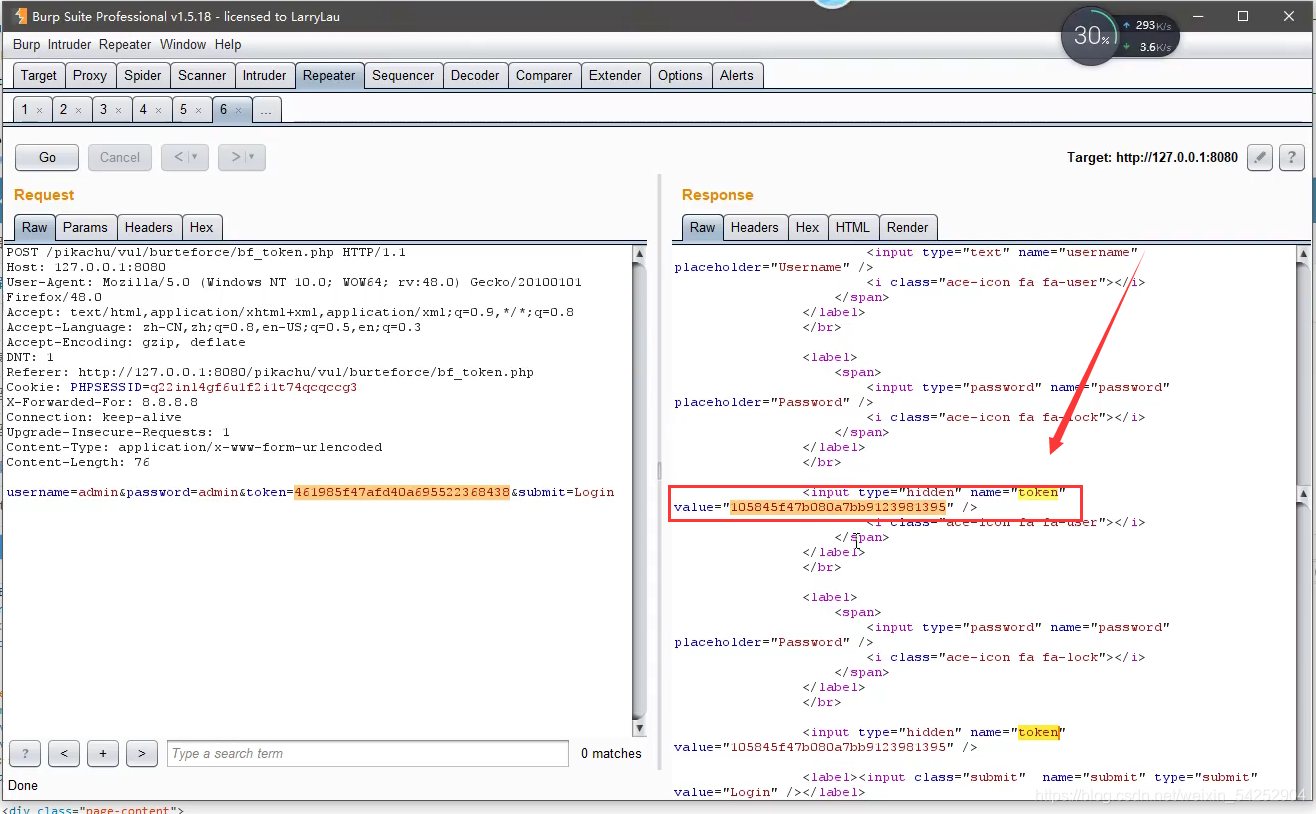Select the response Render tab

coord(907,227)
